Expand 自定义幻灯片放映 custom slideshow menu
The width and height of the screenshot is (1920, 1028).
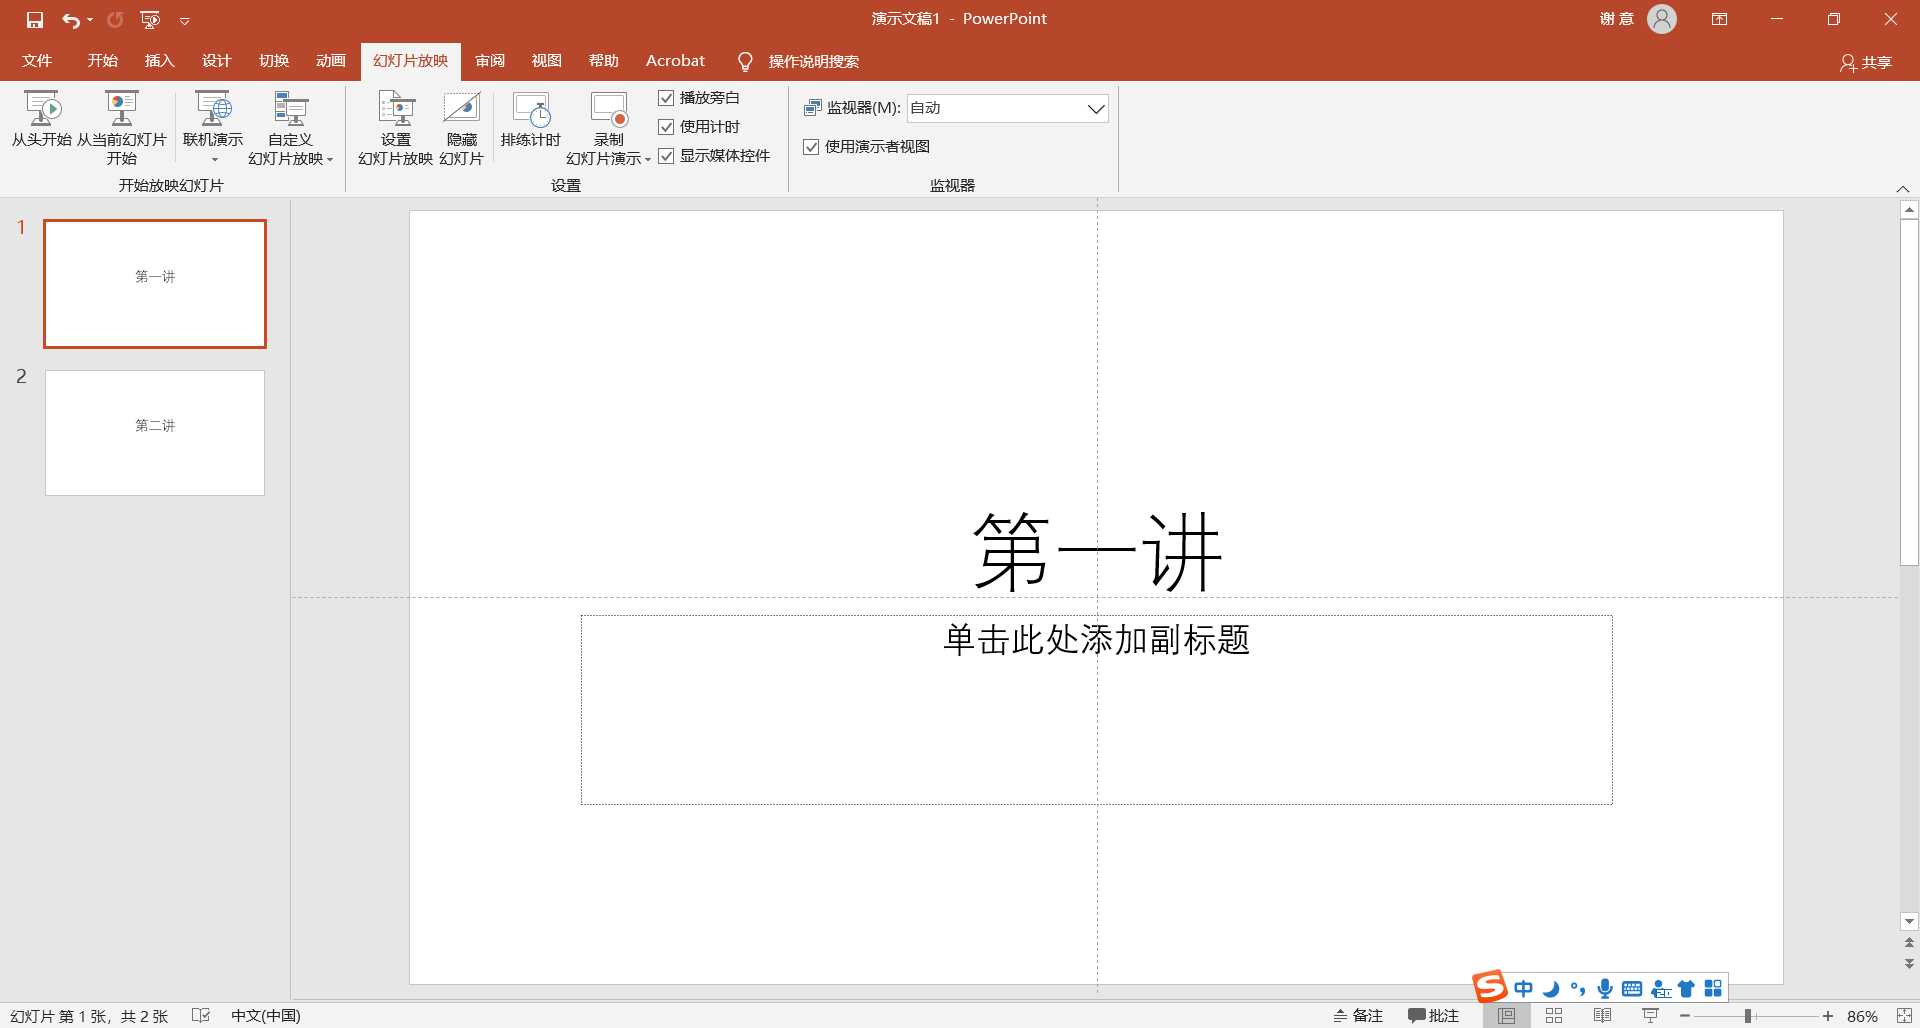tap(290, 150)
